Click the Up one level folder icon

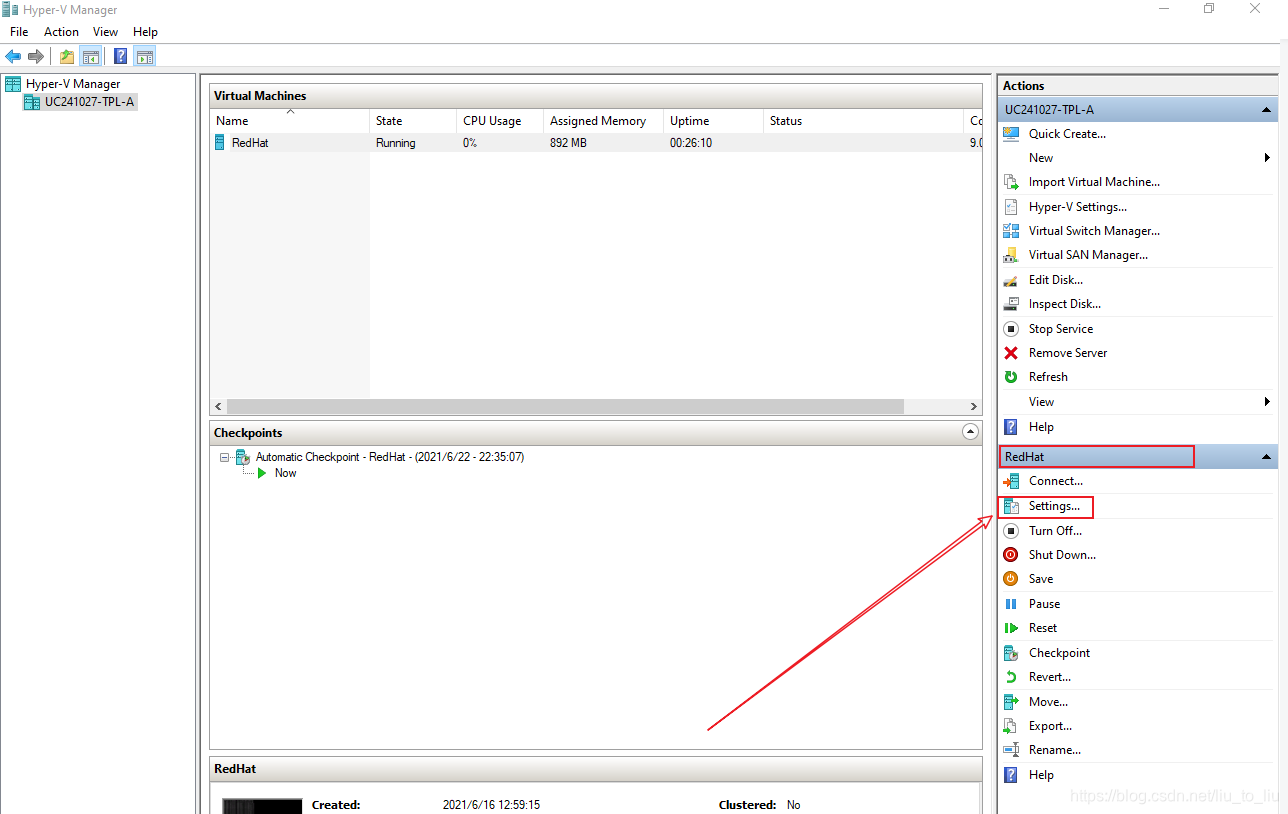tap(67, 56)
